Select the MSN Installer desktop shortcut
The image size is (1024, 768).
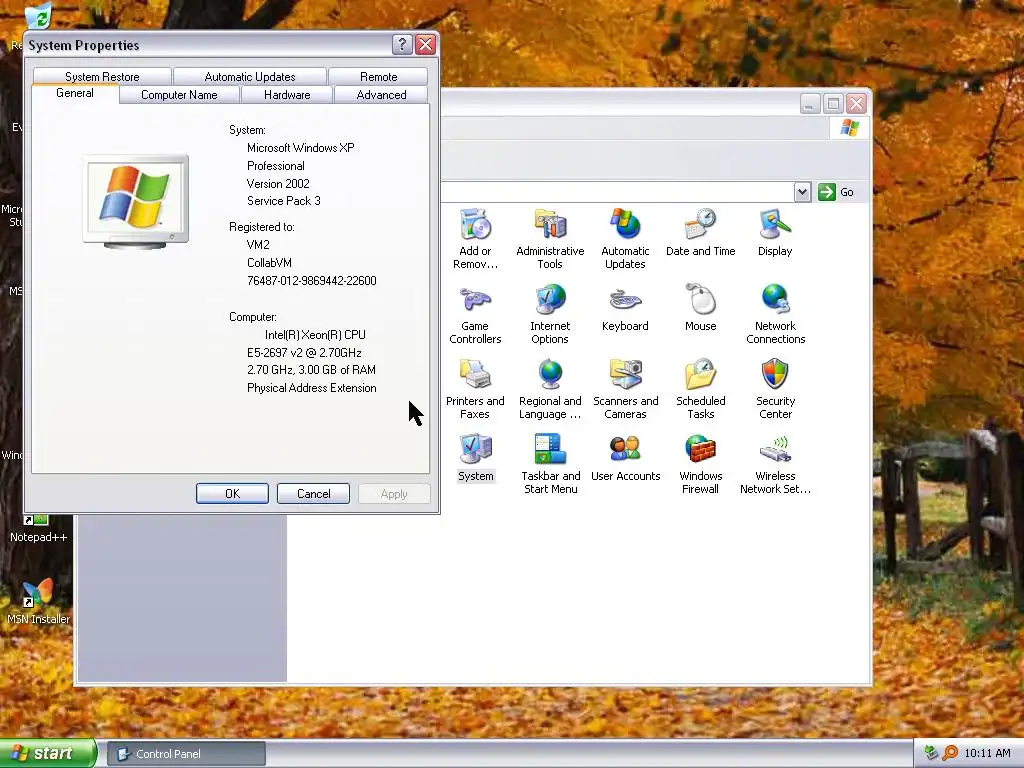(38, 602)
